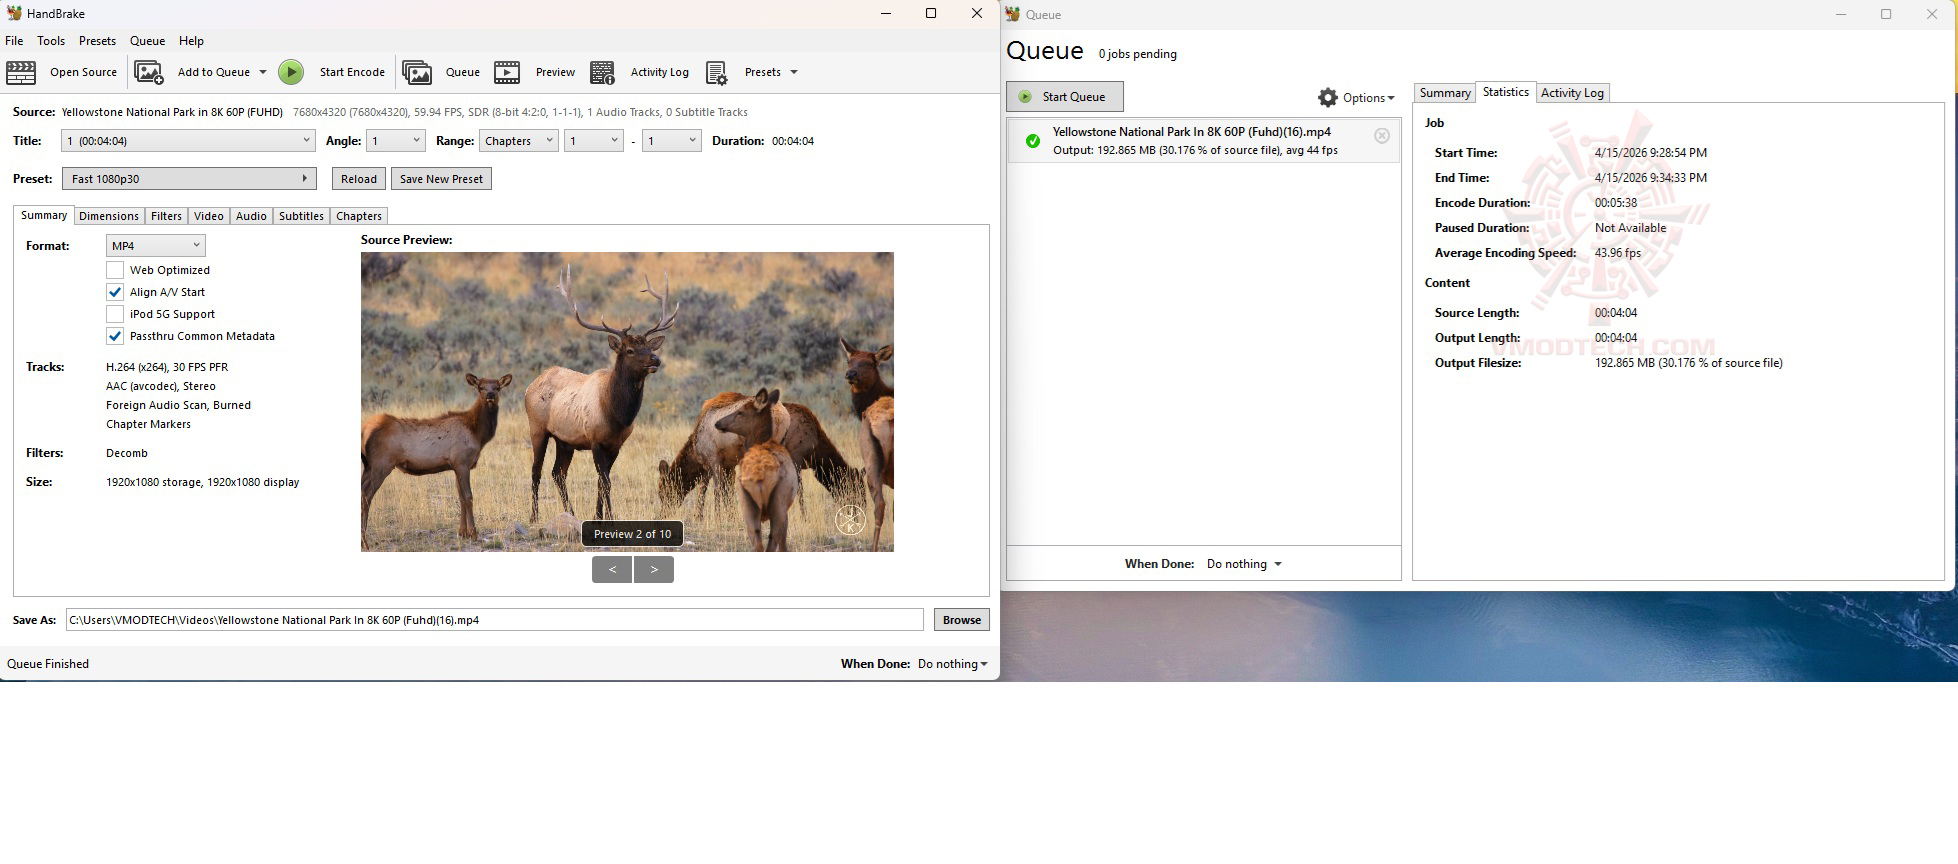Click the "0 jobs pending" text
The width and height of the screenshot is (1958, 864).
tap(1138, 54)
